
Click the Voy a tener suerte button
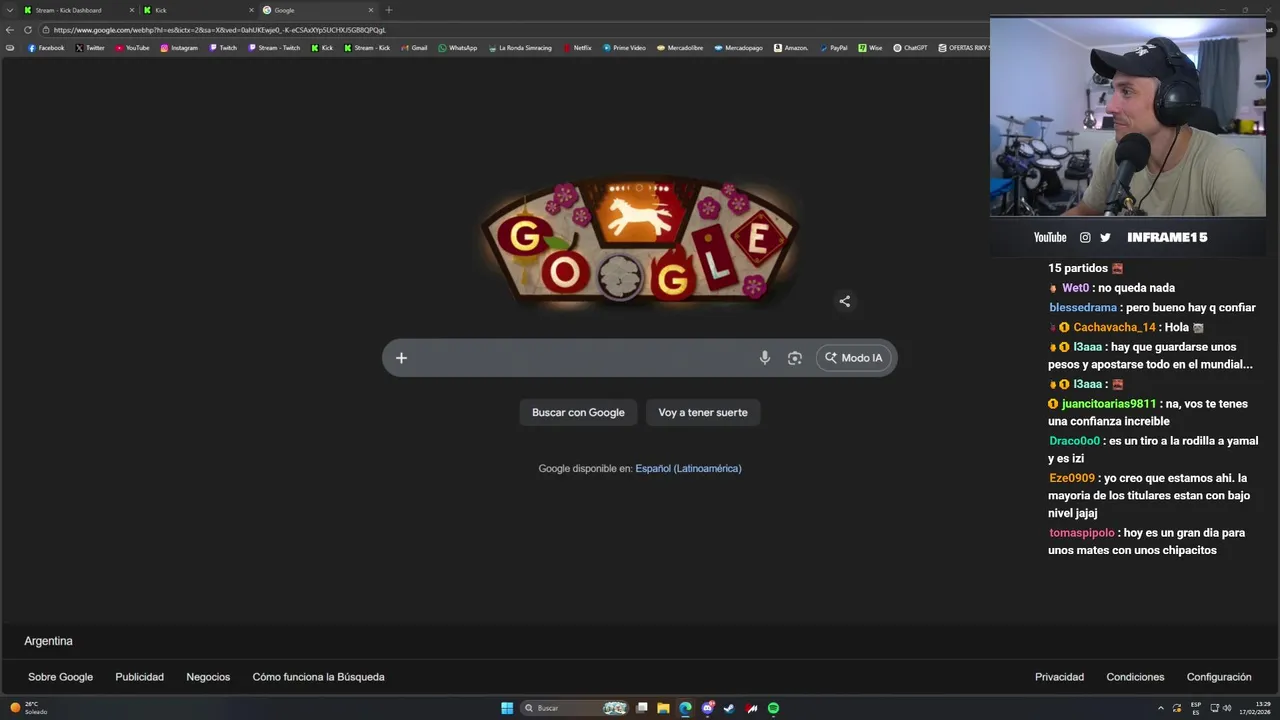pos(703,412)
